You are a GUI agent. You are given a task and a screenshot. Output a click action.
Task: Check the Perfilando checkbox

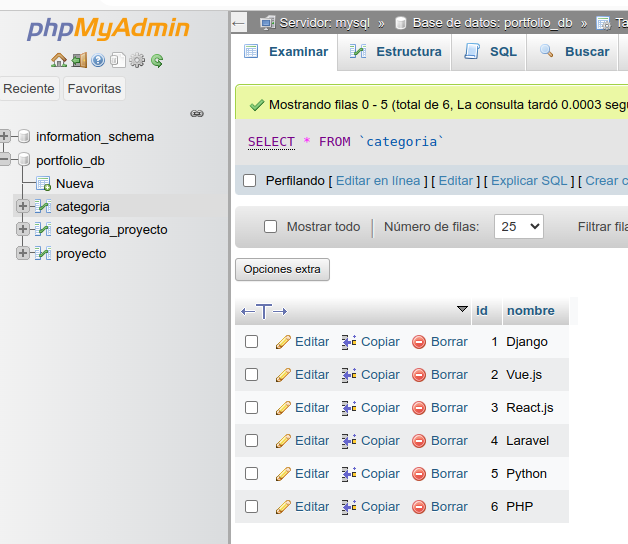coord(250,181)
